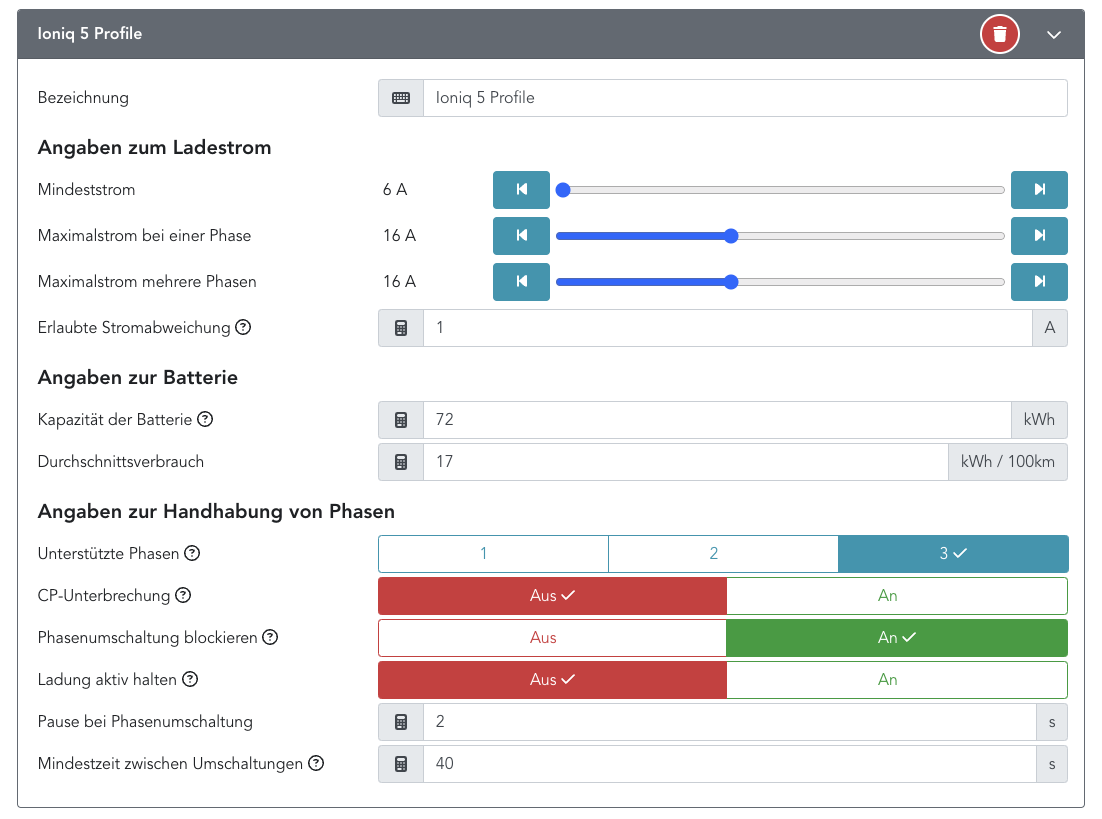Show help for Unterstützte Phasen
The image size is (1102, 819).
[193, 553]
